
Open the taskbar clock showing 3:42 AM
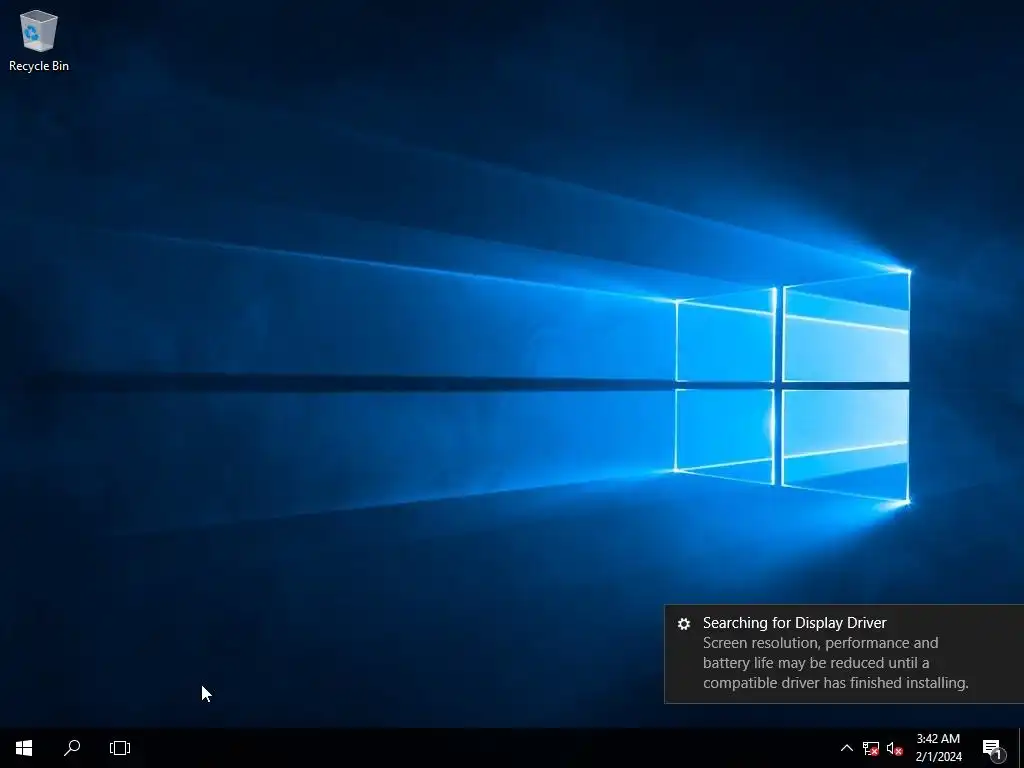pos(938,748)
